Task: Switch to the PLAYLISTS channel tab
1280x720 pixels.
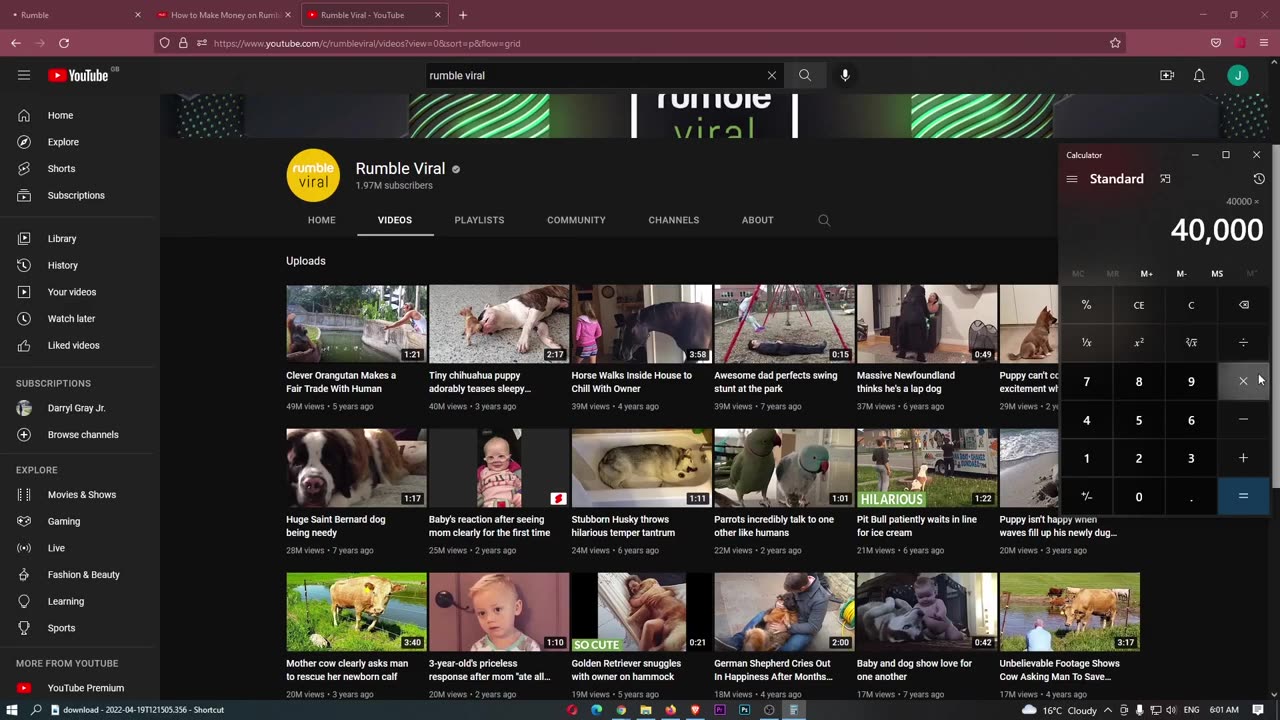Action: (479, 220)
